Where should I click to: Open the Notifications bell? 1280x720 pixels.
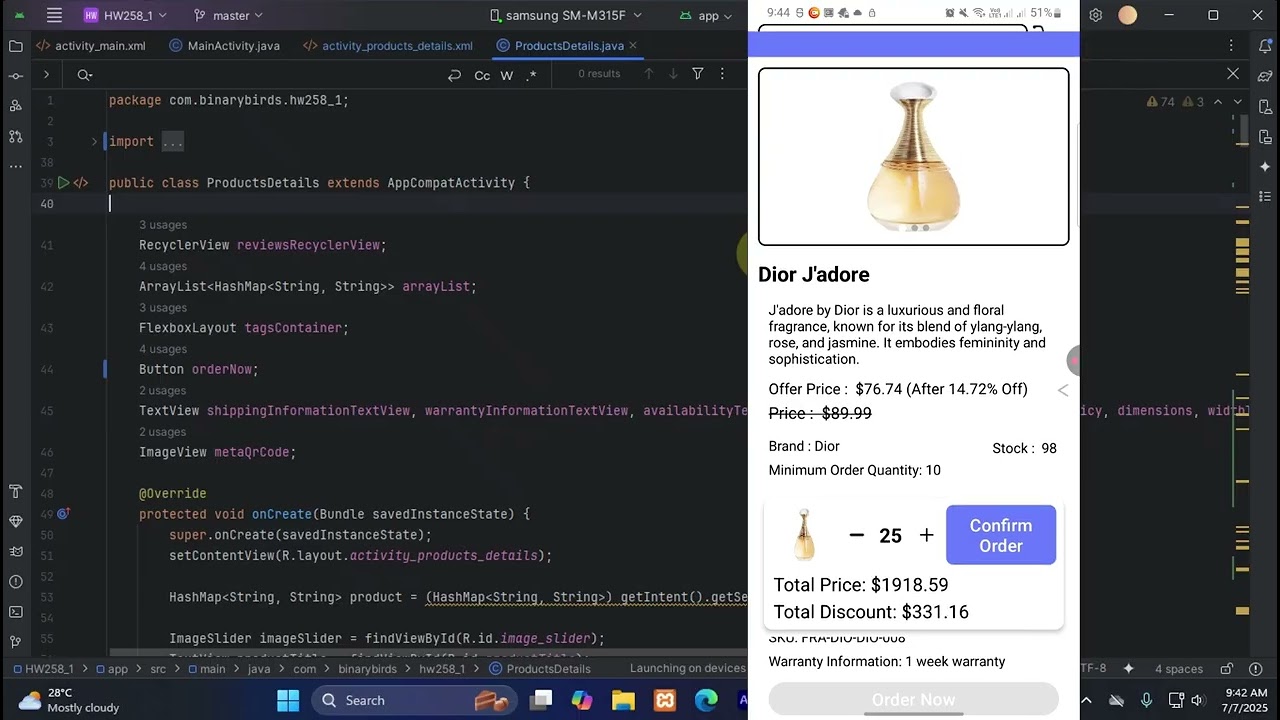point(1265,46)
